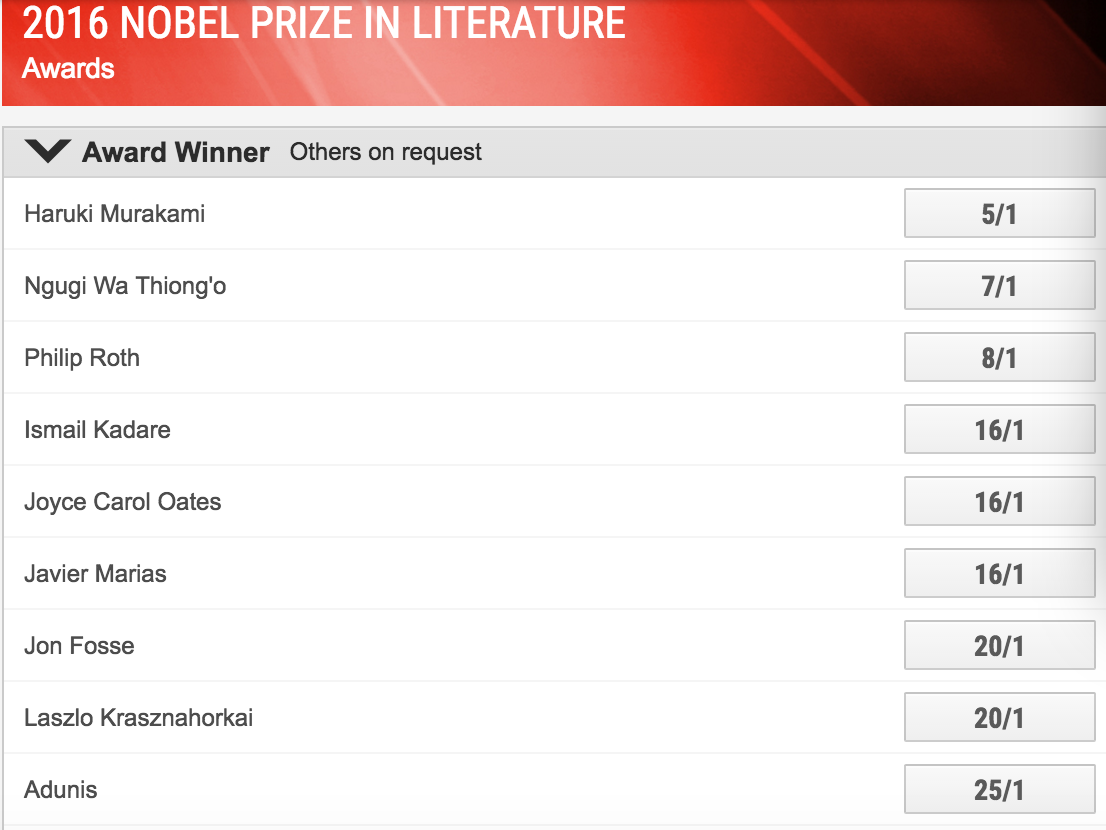Screen dimensions: 1106x830
Task: Pick Laszlo Krasznahorkai at 20/1
Action: point(999,718)
